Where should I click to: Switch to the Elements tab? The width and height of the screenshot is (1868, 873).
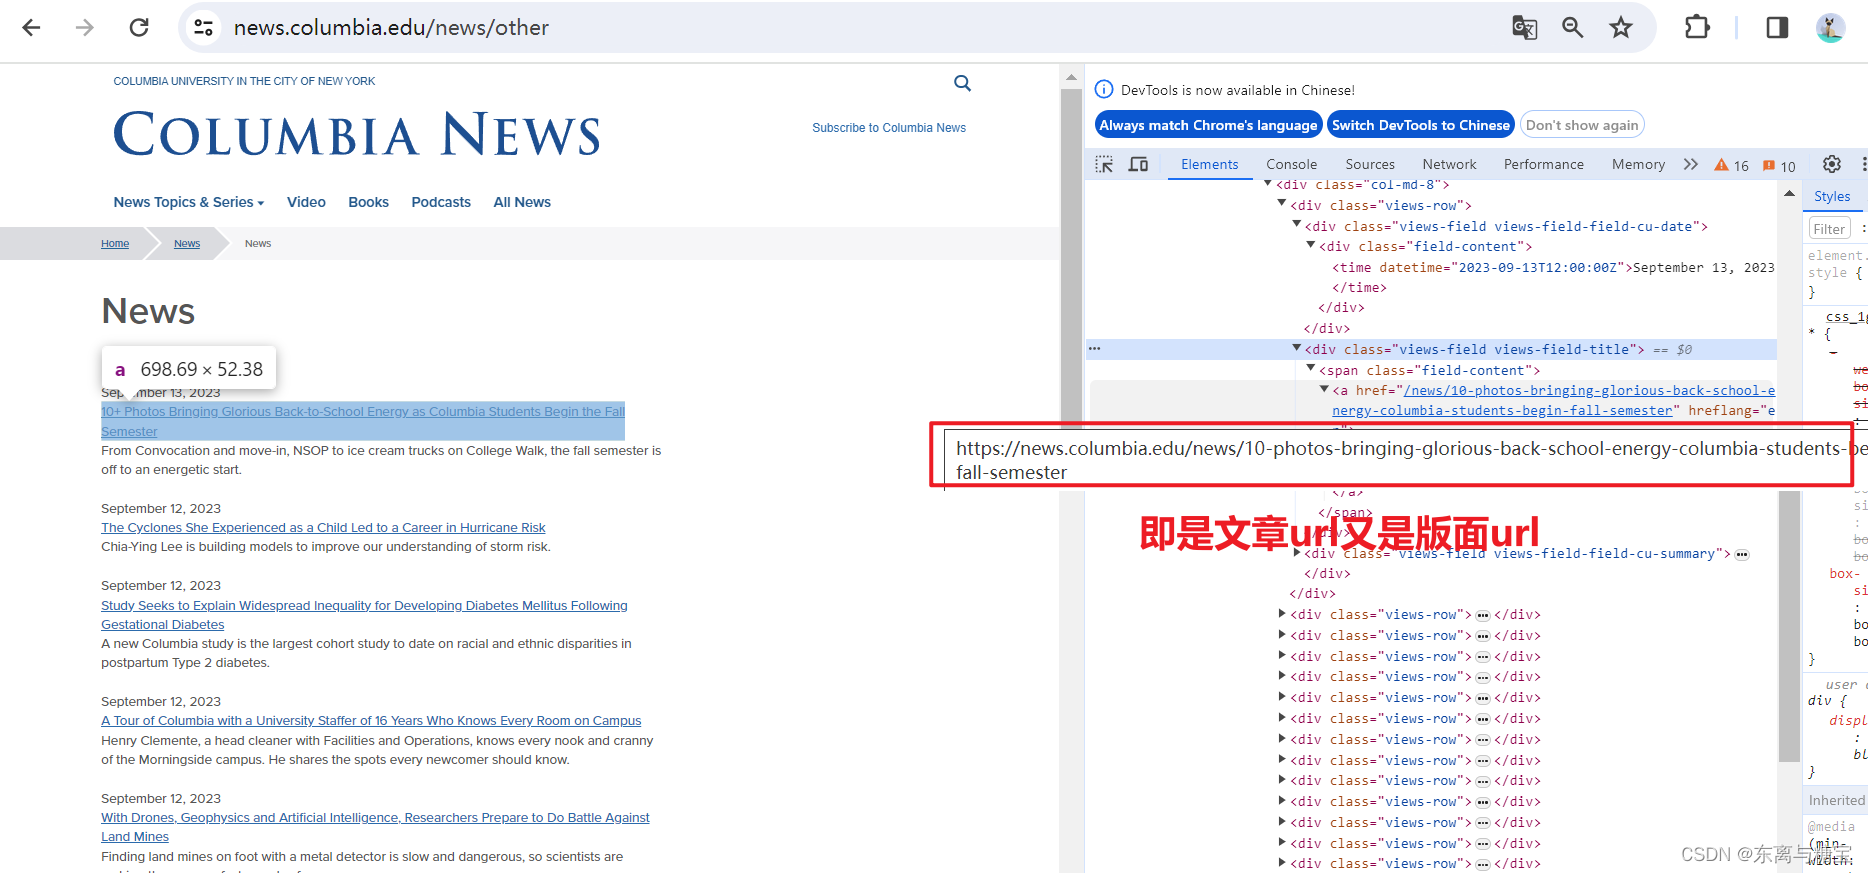pyautogui.click(x=1209, y=165)
